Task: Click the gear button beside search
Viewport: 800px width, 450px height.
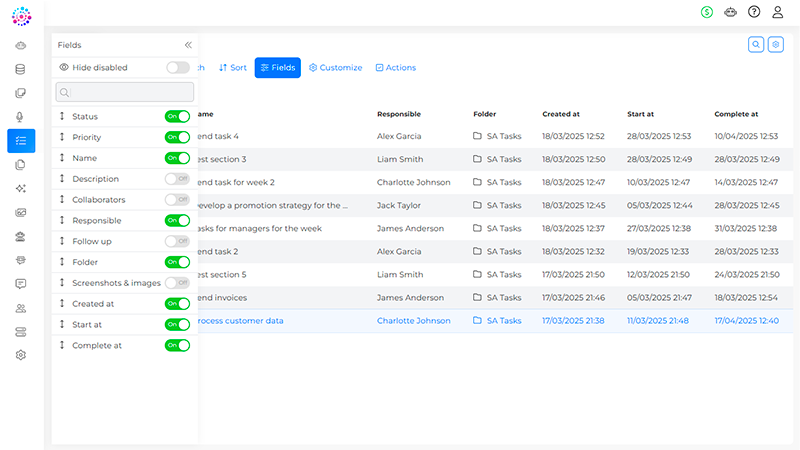Action: point(776,44)
